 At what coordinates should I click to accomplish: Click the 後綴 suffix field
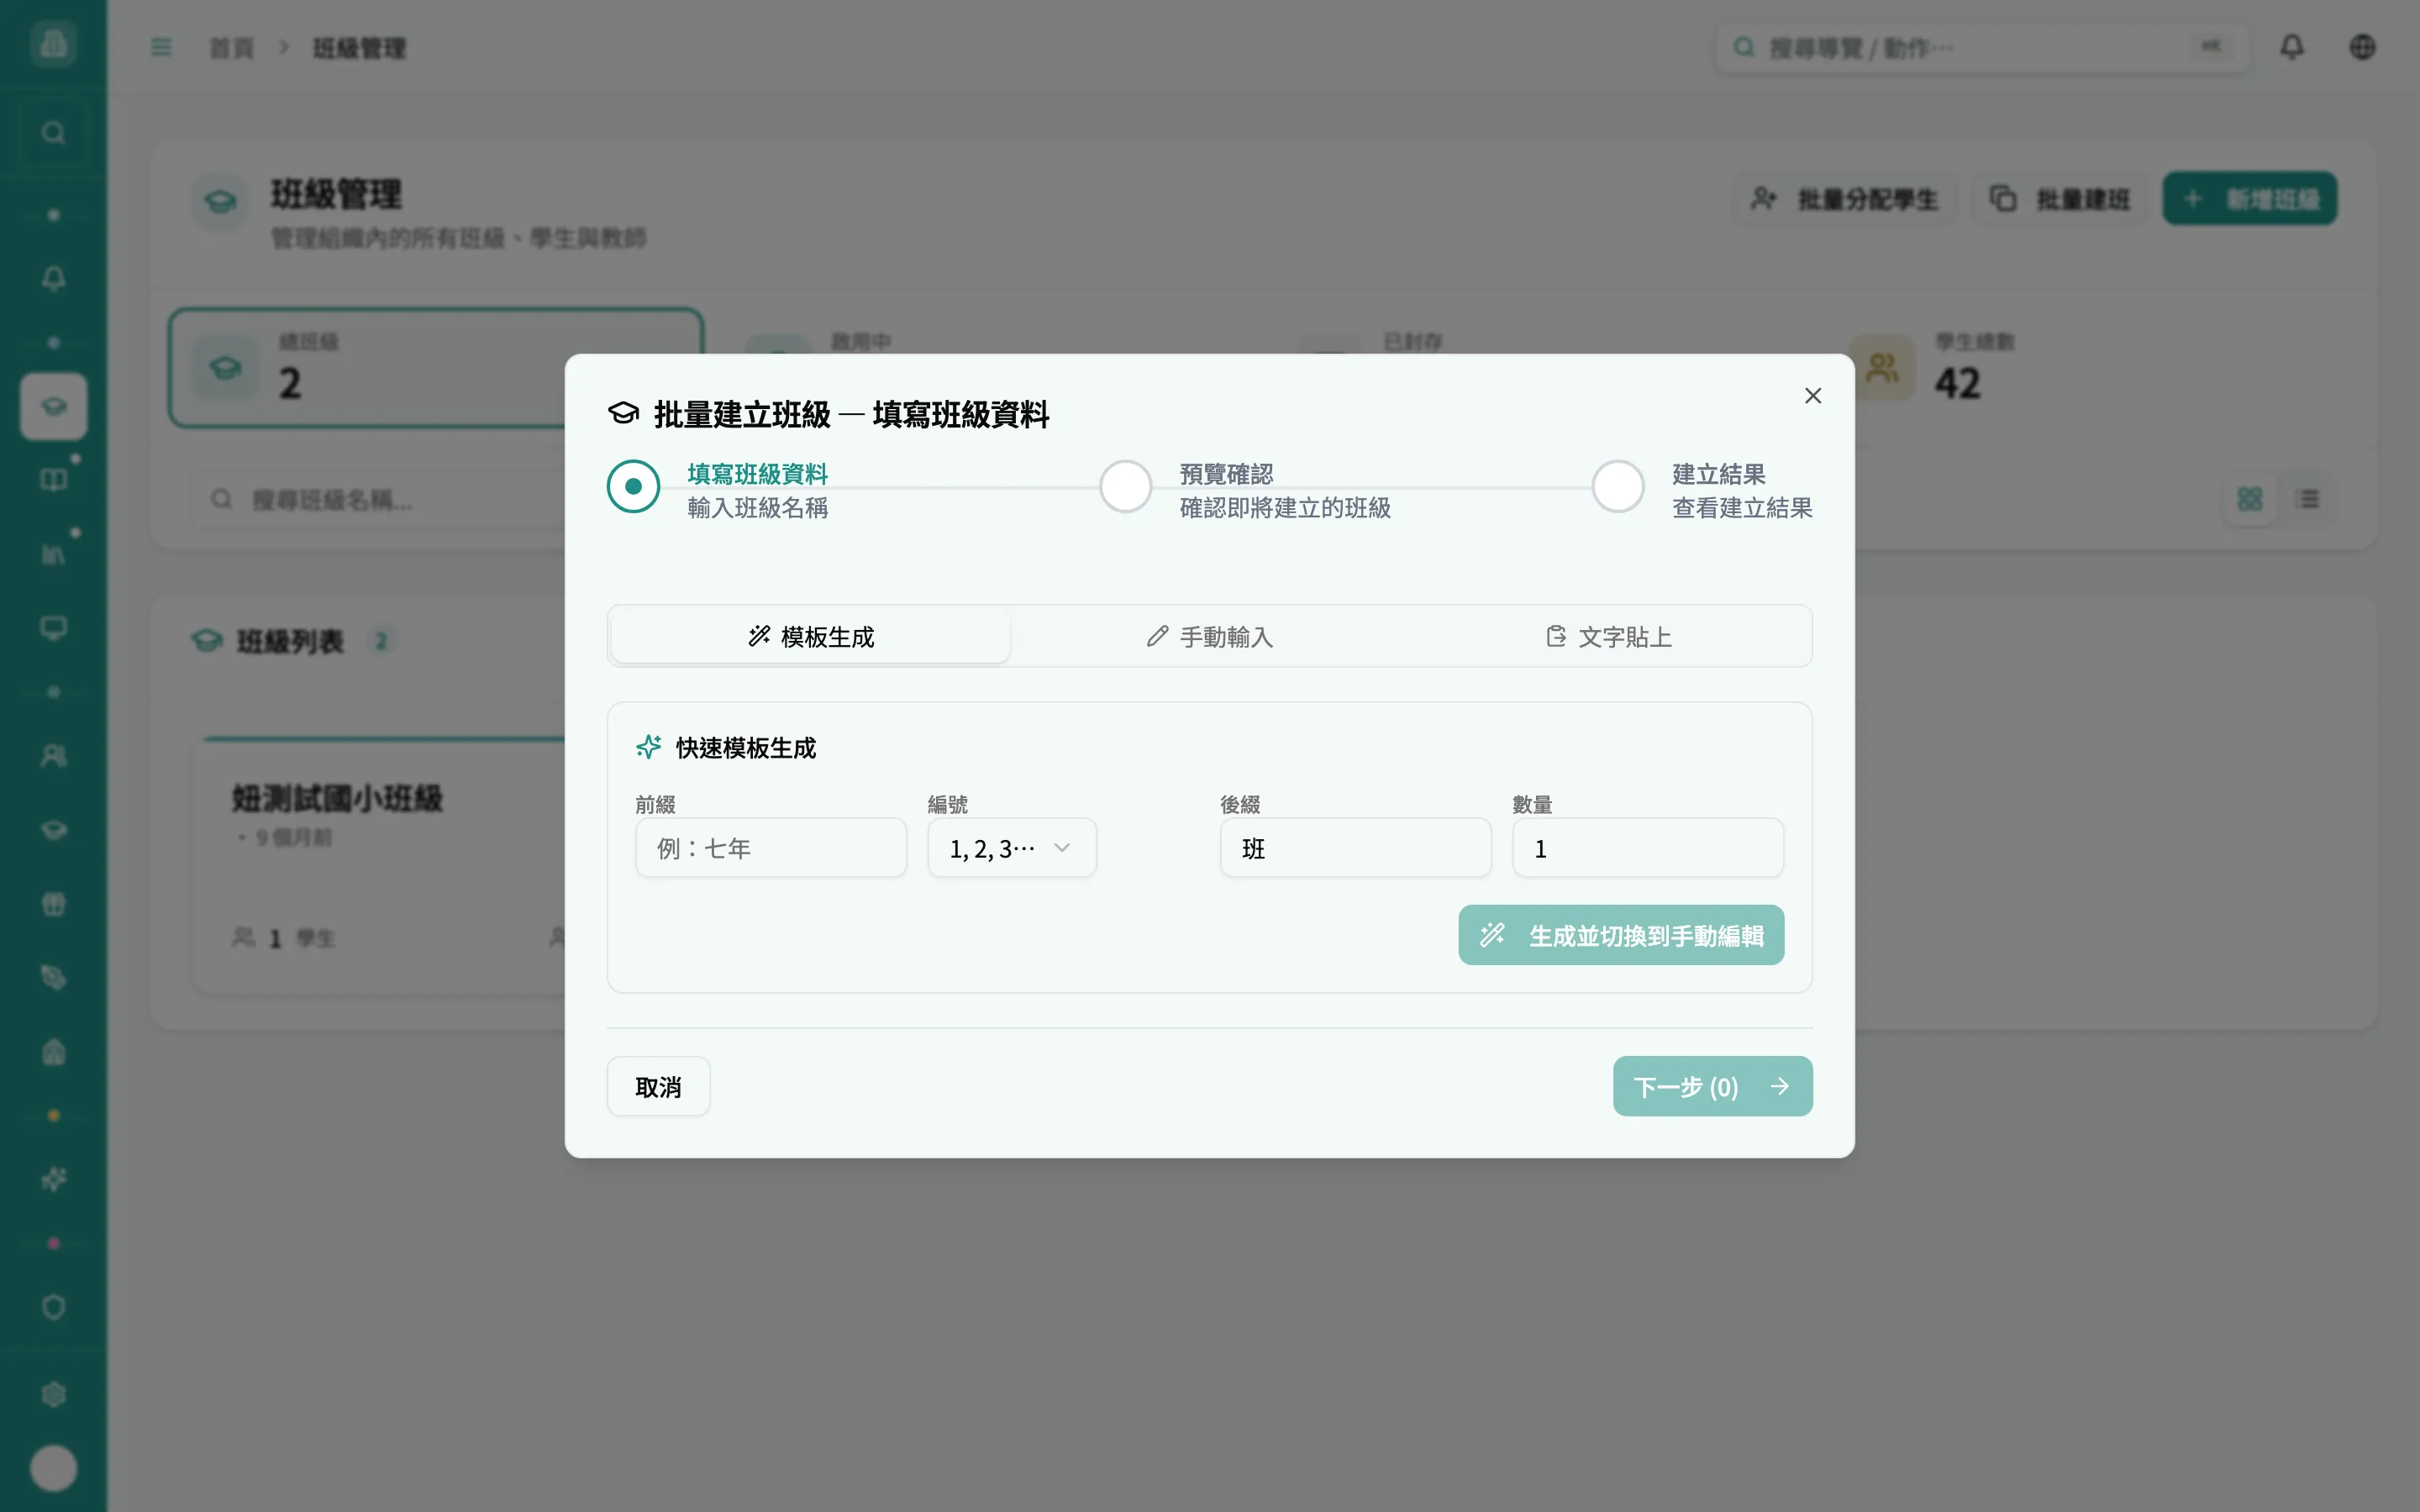point(1355,848)
